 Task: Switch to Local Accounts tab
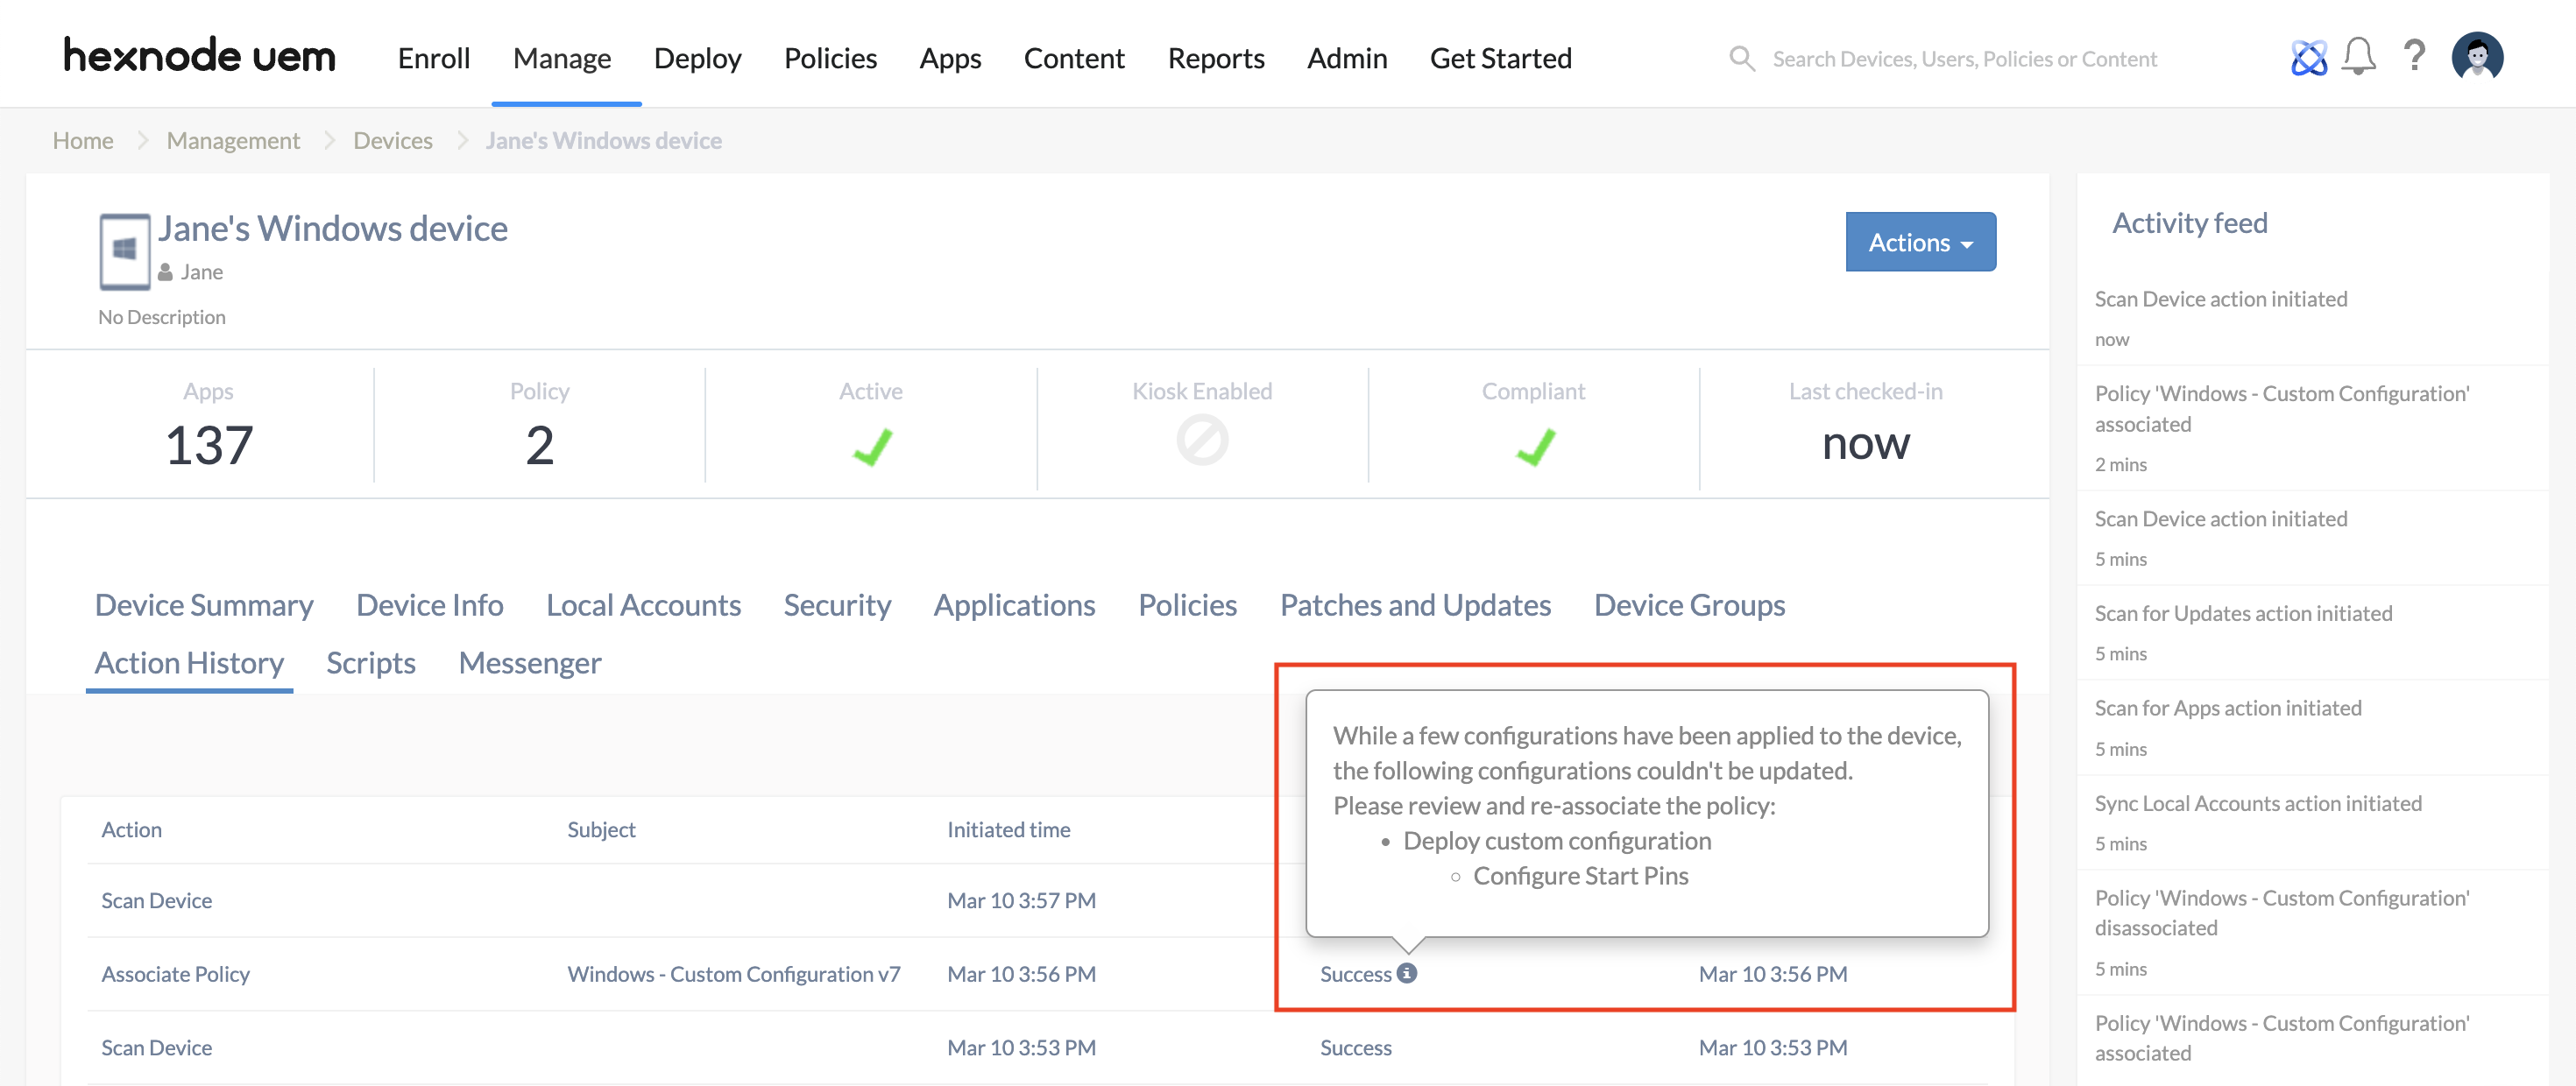(x=643, y=605)
